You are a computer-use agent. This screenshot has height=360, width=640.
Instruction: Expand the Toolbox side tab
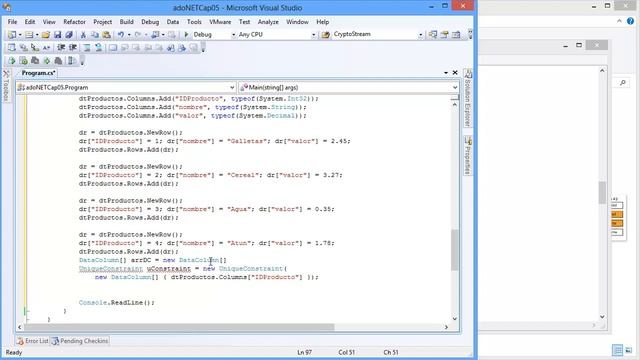pyautogui.click(x=6, y=85)
